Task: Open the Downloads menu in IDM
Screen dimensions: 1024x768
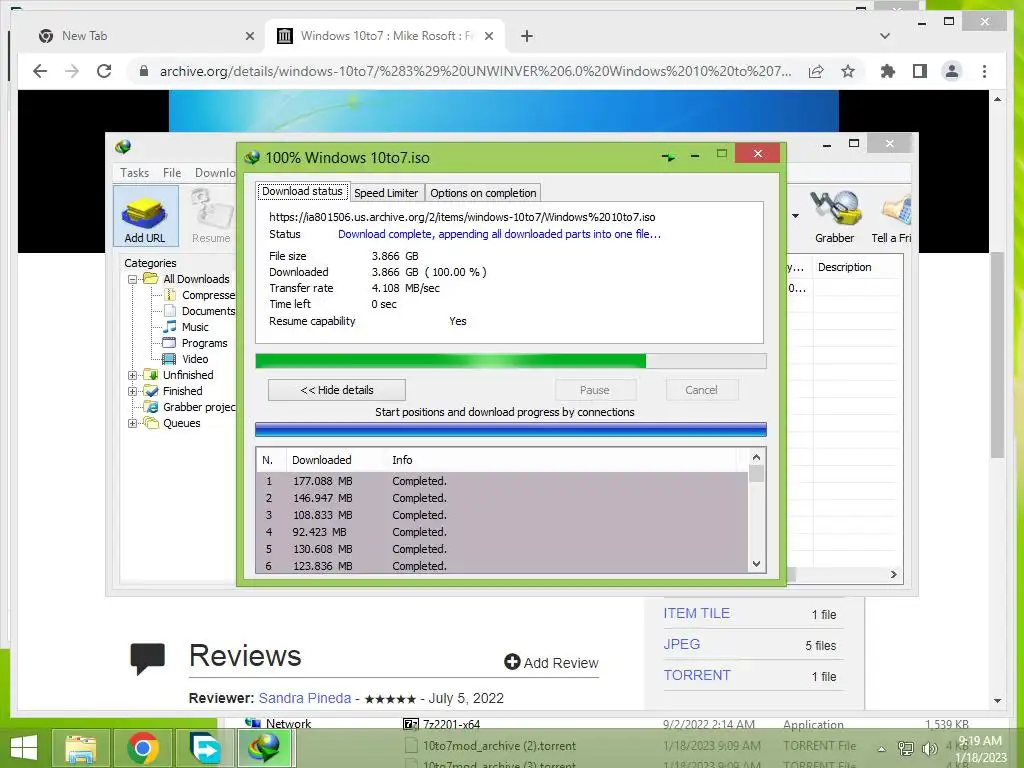Action: pyautogui.click(x=215, y=172)
